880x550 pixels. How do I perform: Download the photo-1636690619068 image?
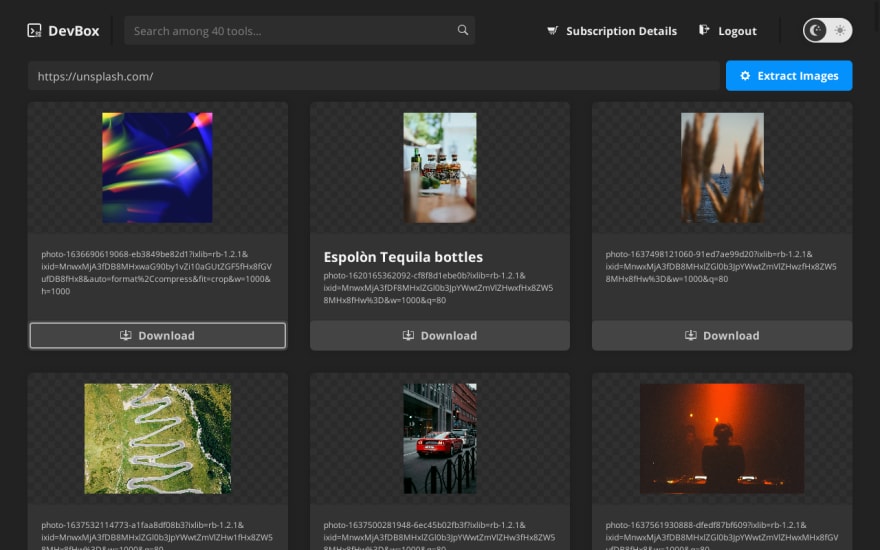158,336
